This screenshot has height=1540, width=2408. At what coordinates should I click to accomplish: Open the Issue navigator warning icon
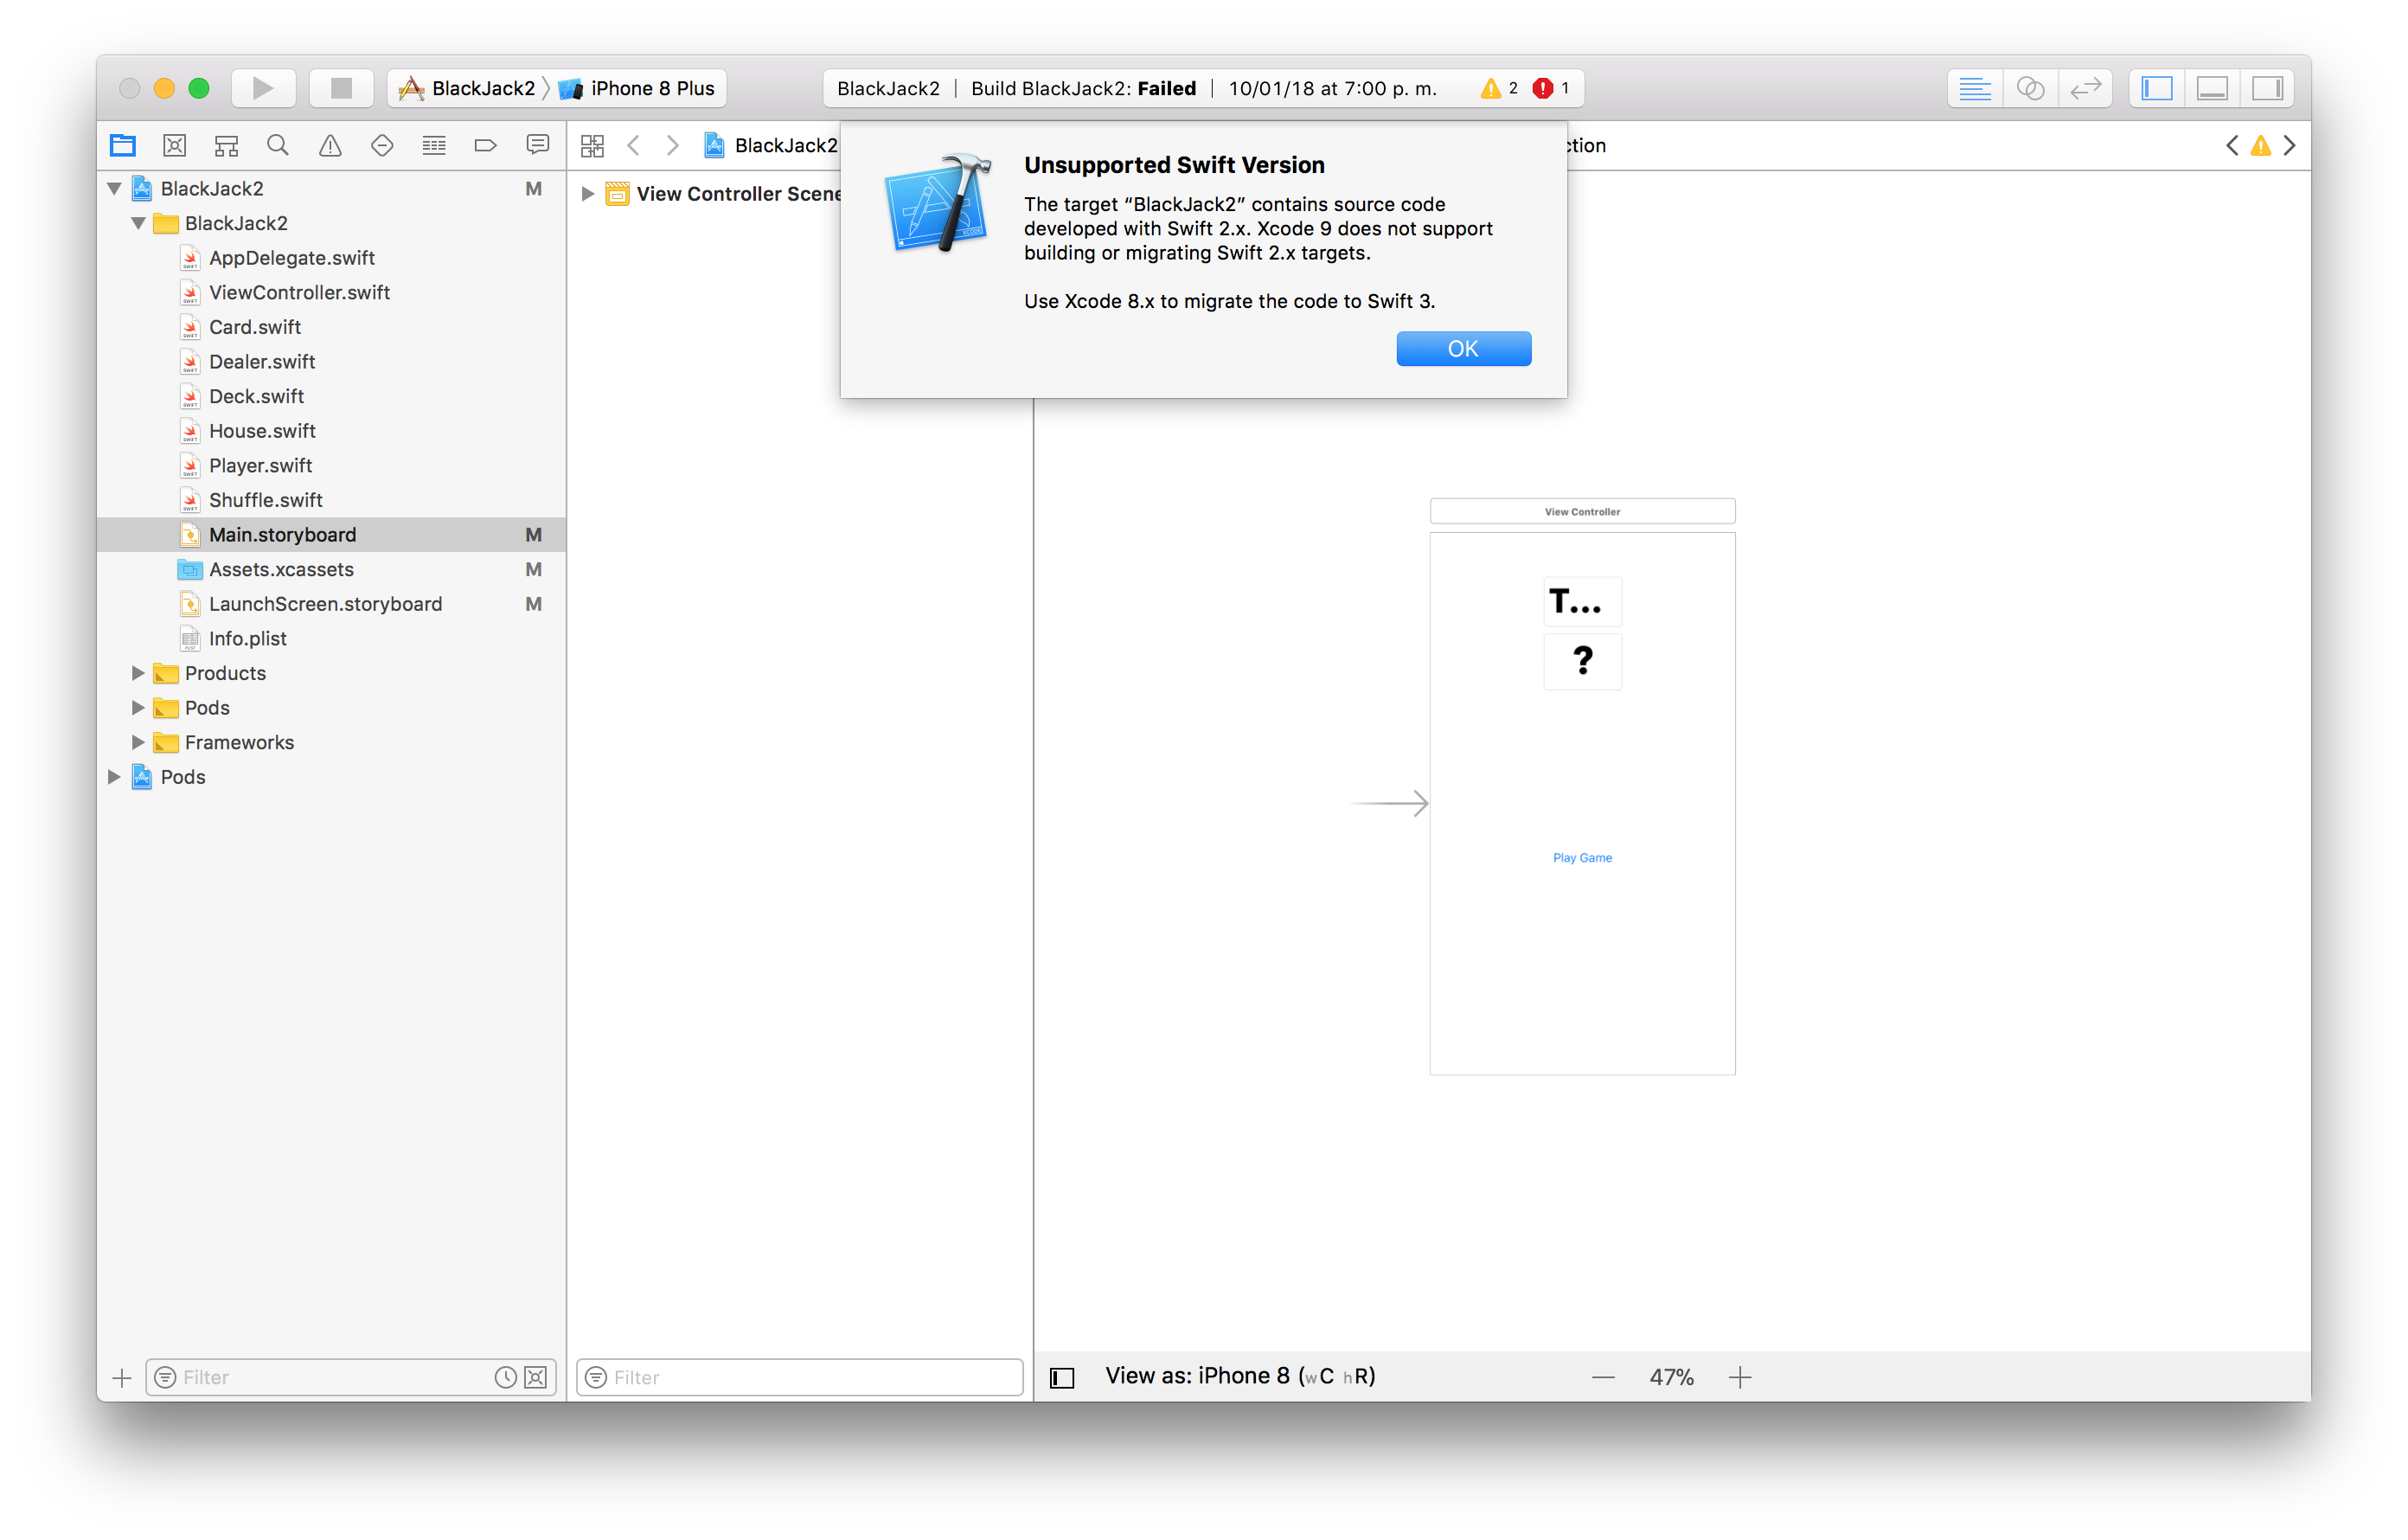coord(330,146)
